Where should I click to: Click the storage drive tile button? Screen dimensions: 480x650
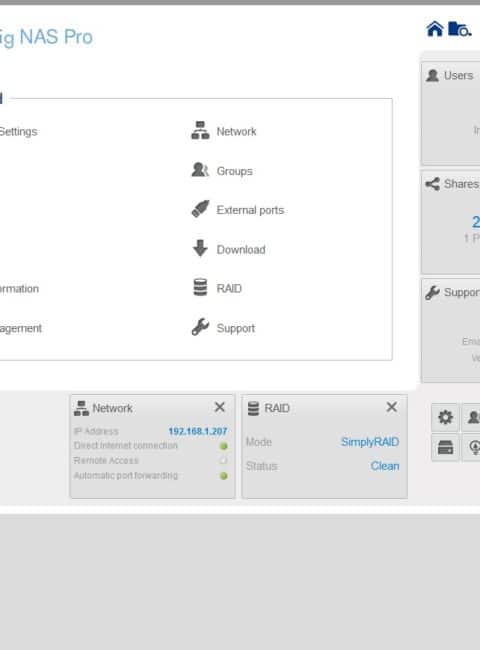coord(445,447)
